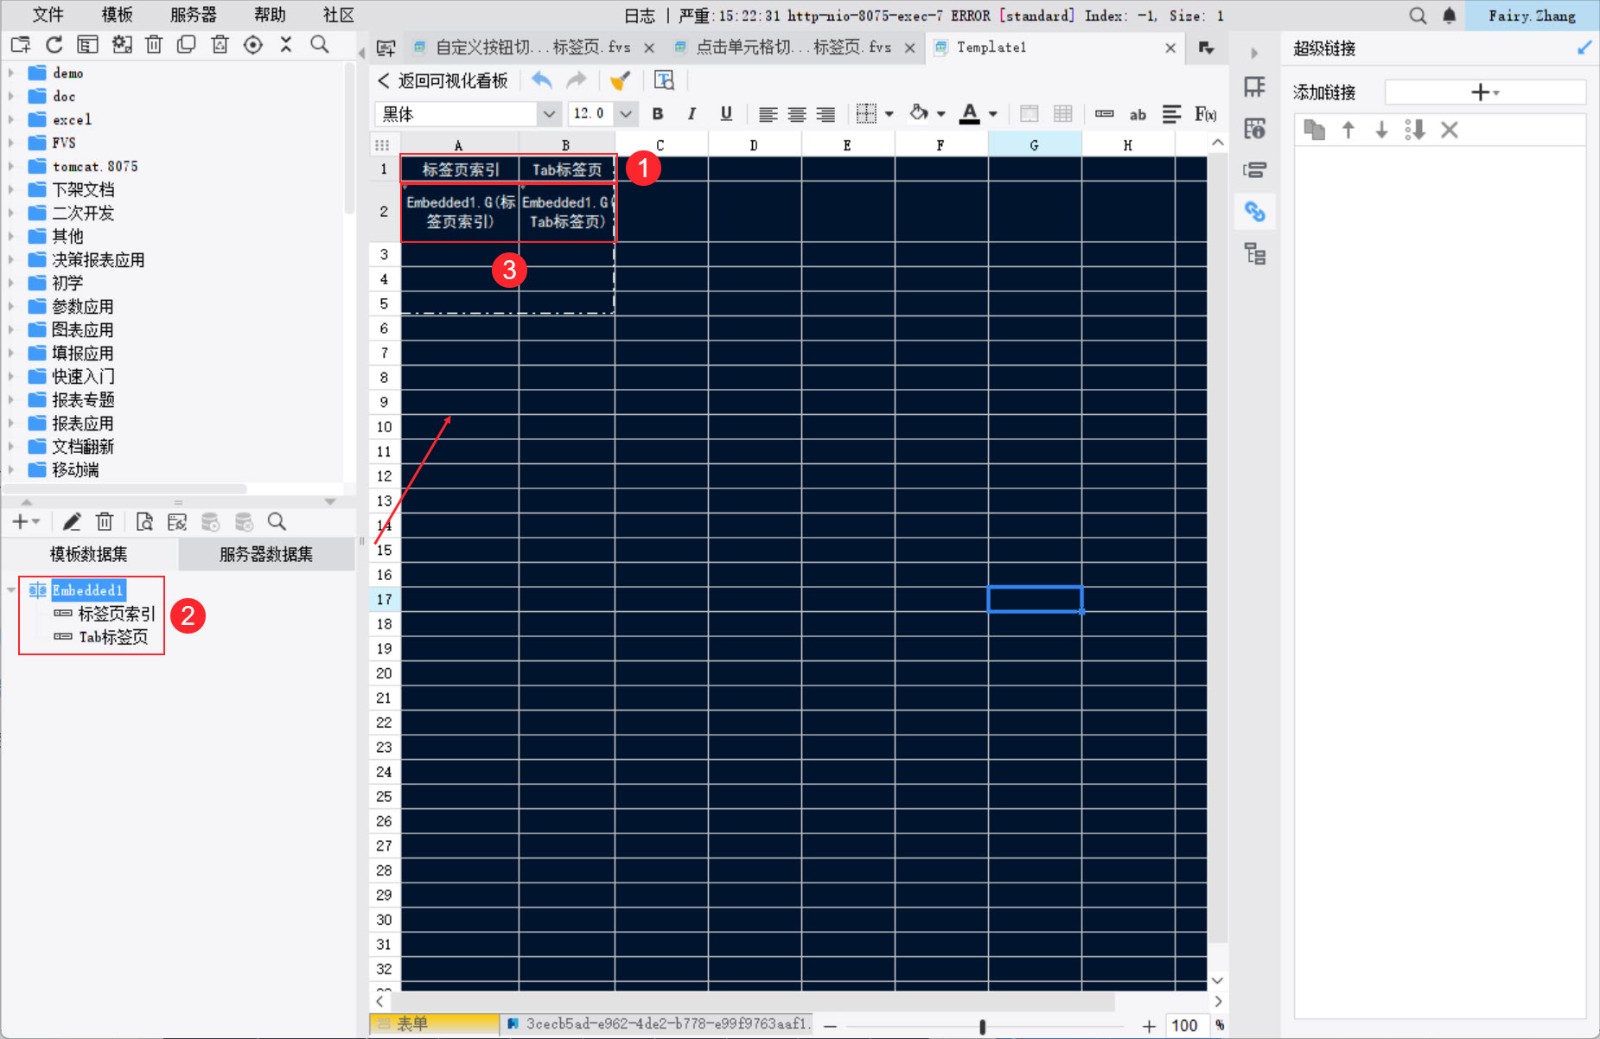1600x1039 pixels.
Task: Click the ab text element icon
Action: coord(1138,114)
